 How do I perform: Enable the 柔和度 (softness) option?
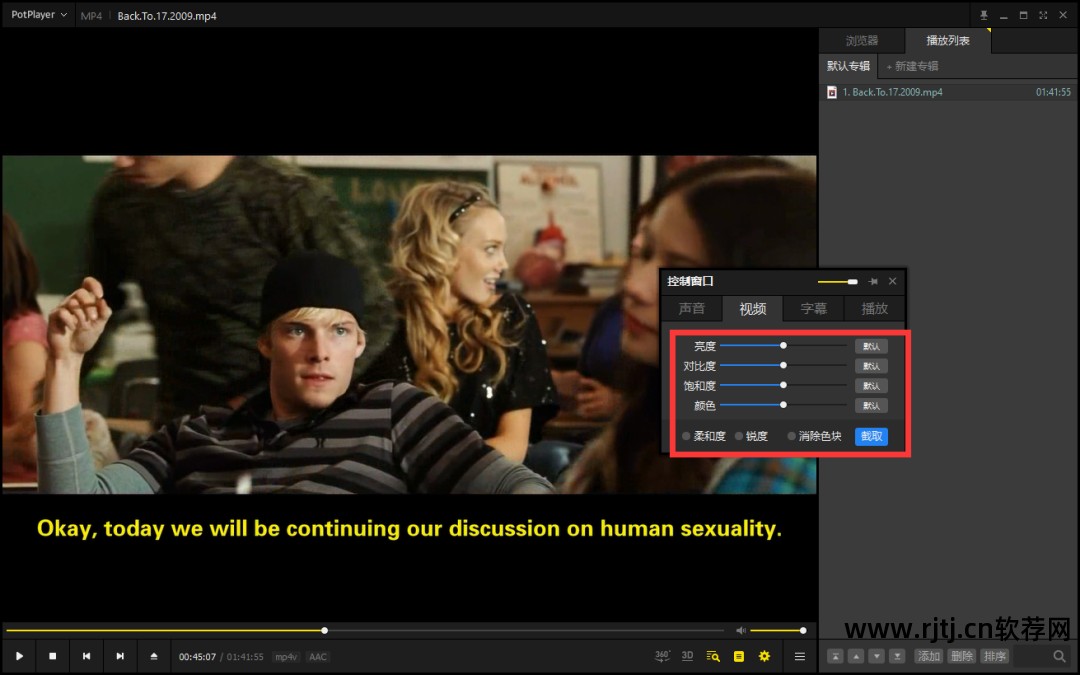point(686,436)
